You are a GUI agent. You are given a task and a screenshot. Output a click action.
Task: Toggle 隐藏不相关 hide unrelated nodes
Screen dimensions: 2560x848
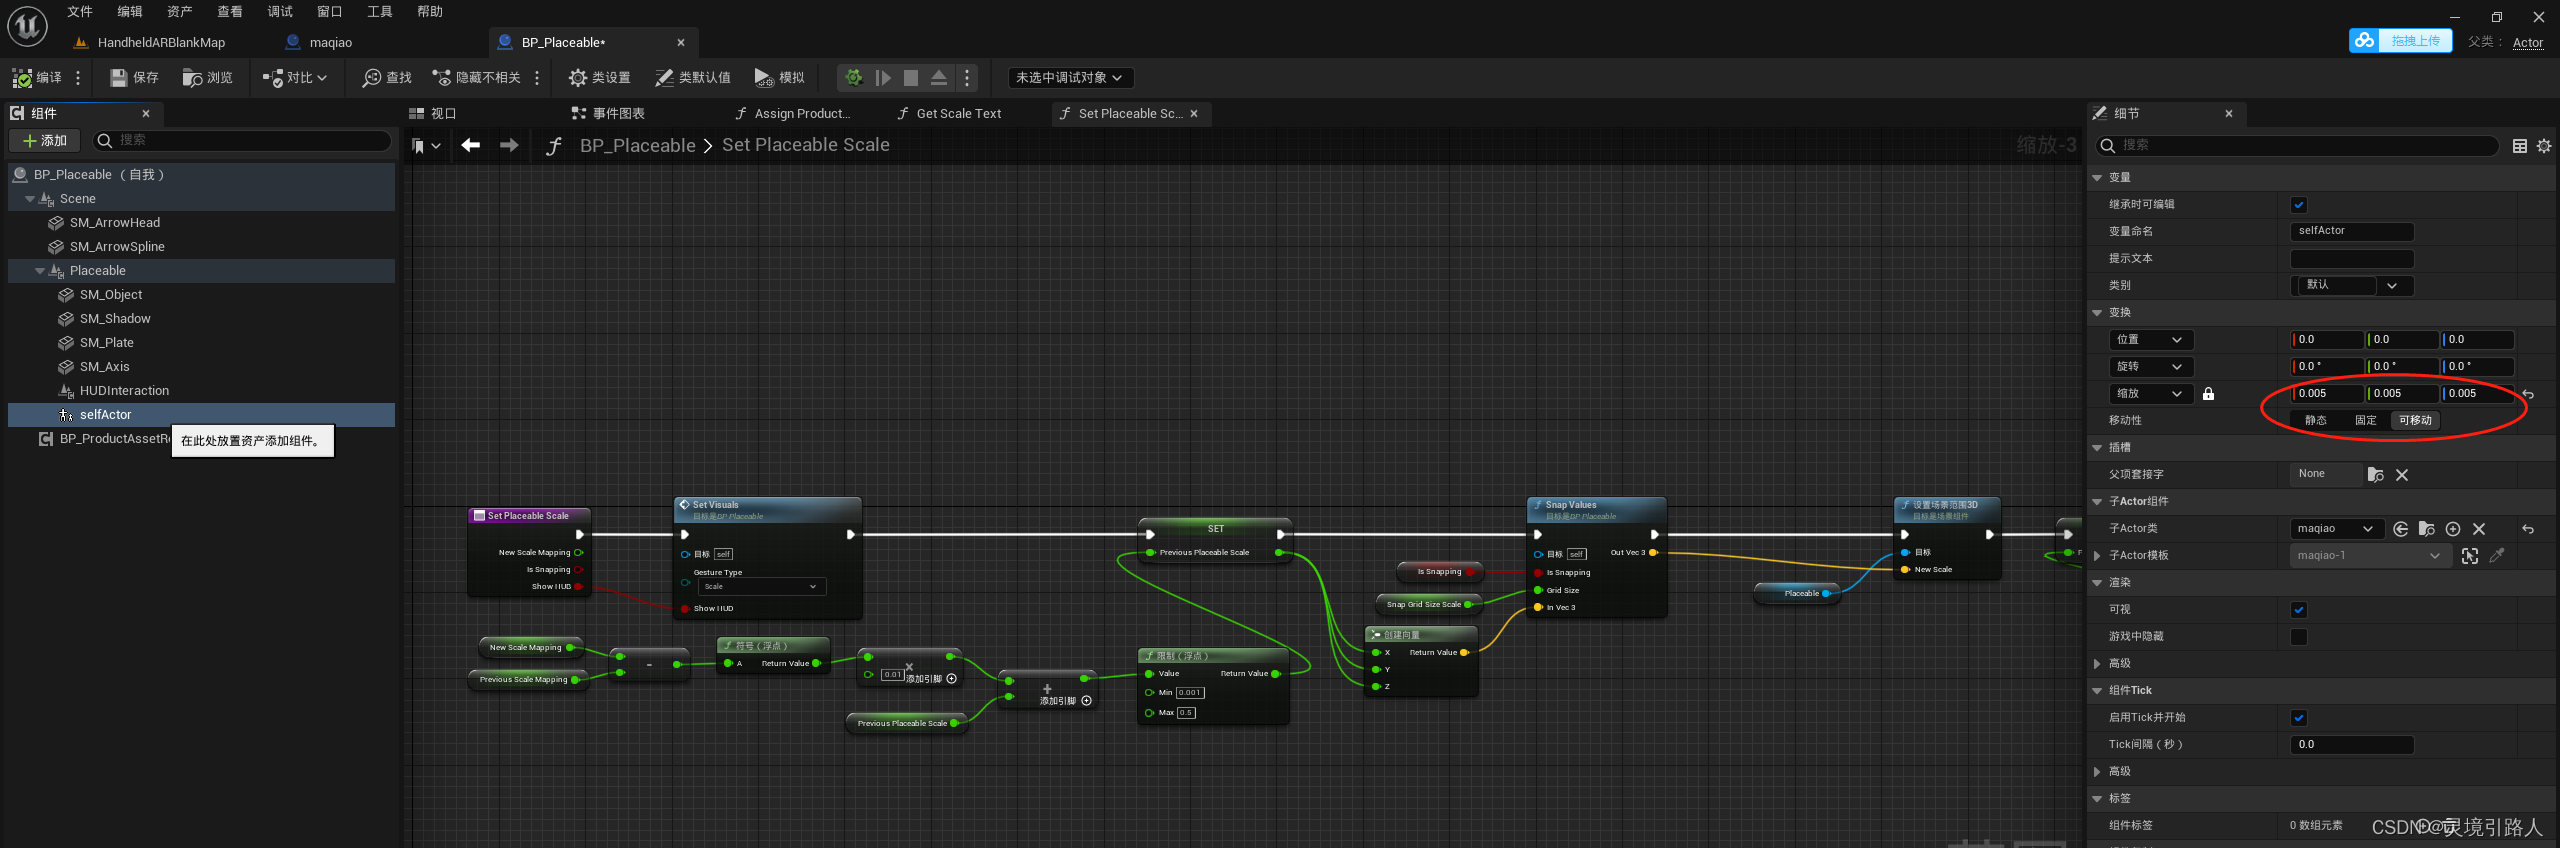pos(476,78)
